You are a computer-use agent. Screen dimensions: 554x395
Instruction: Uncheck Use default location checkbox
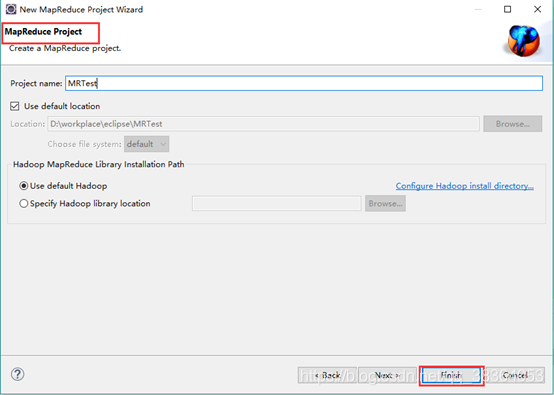coord(14,106)
